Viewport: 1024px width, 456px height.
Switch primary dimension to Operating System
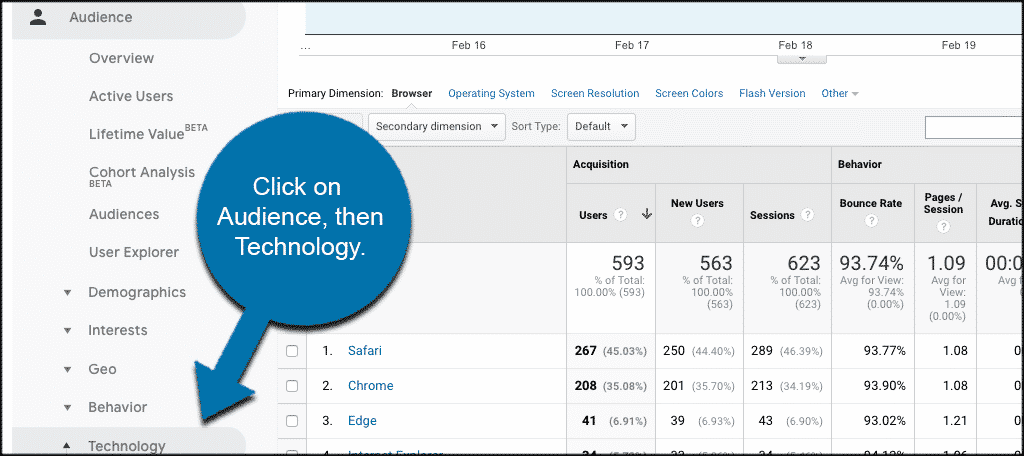click(491, 93)
